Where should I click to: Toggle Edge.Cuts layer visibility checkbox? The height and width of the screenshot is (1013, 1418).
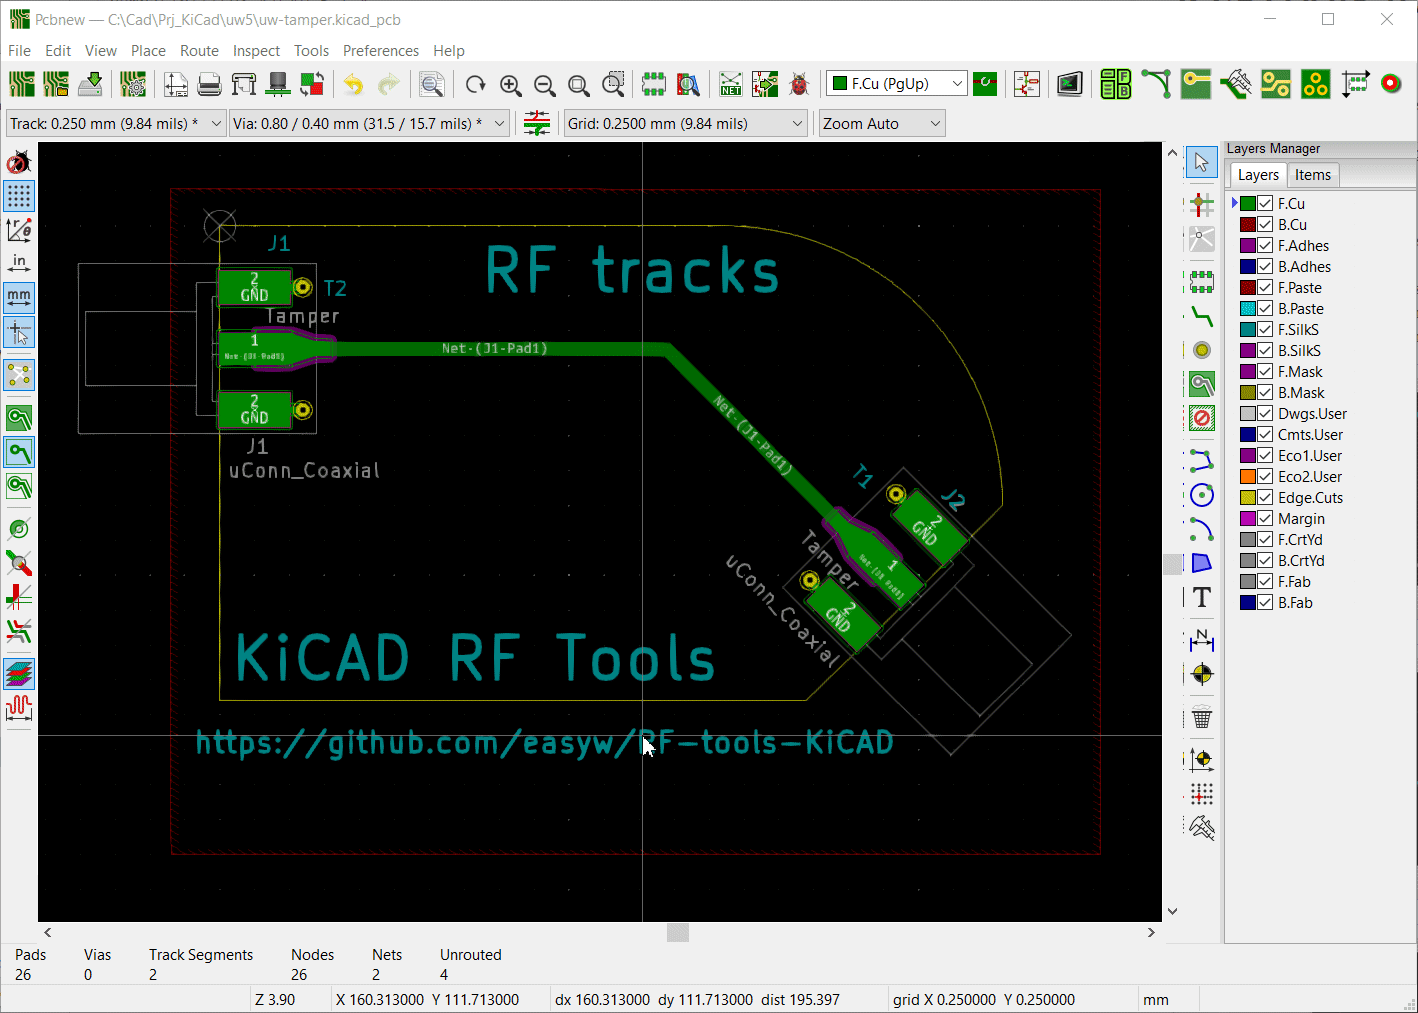(x=1265, y=498)
